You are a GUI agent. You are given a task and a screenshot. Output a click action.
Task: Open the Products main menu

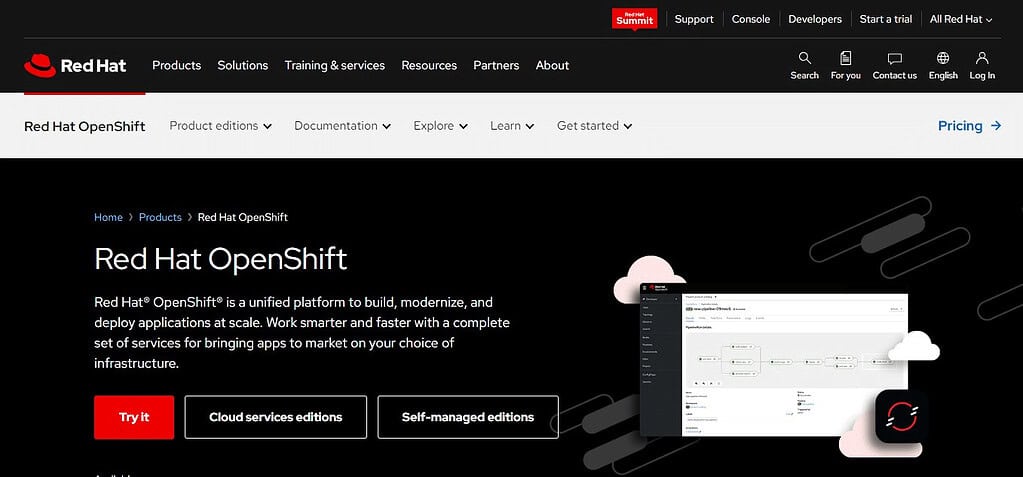pyautogui.click(x=177, y=65)
